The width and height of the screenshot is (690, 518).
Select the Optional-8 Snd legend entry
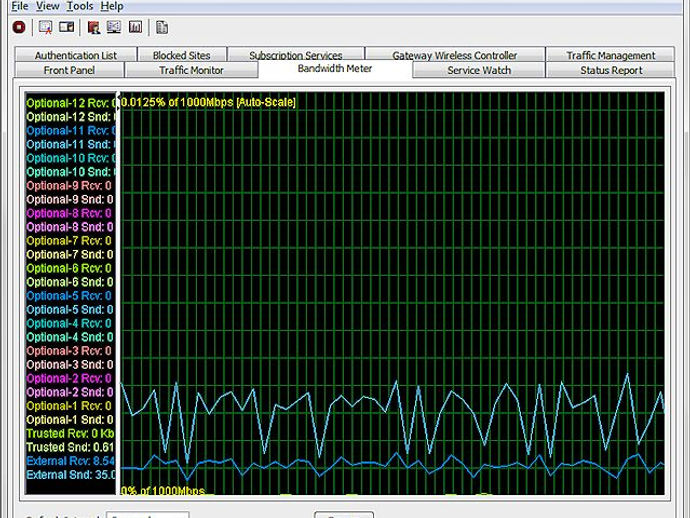(70, 227)
